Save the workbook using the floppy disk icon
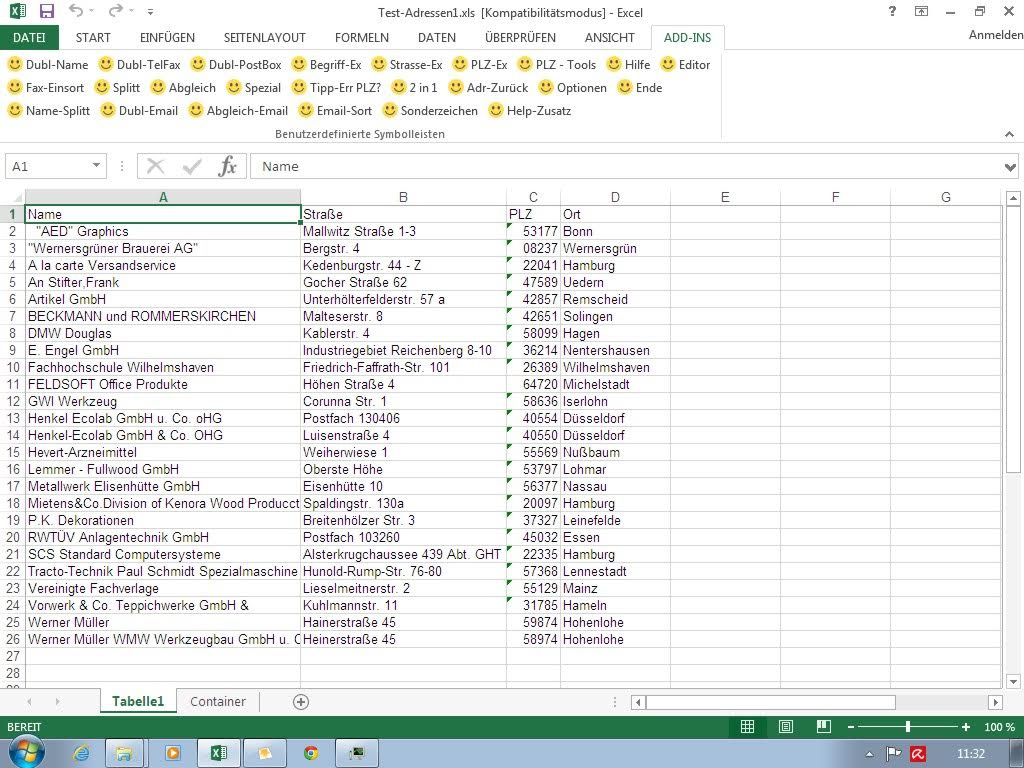This screenshot has width=1024, height=768. pyautogui.click(x=46, y=12)
